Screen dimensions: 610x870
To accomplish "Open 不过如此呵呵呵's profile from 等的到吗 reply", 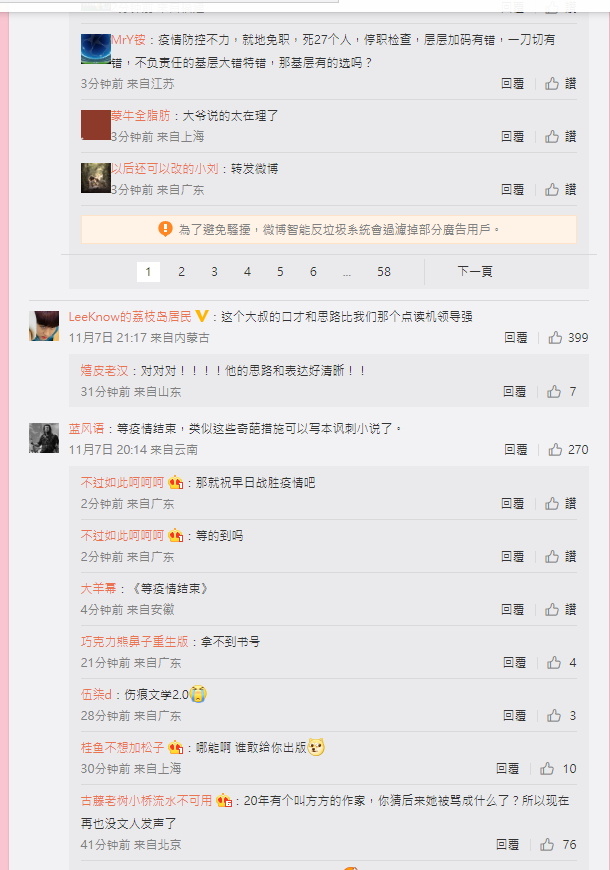I will point(122,535).
